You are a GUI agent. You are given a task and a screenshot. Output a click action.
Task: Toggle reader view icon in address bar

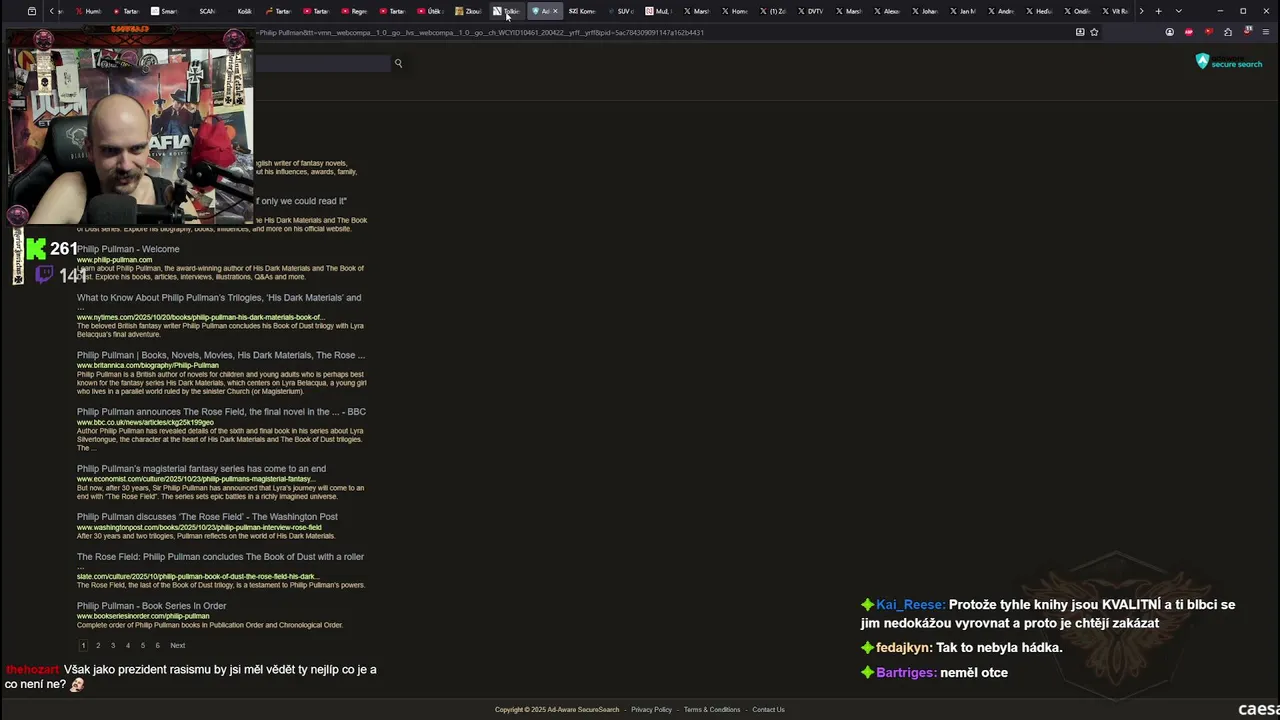1080,32
